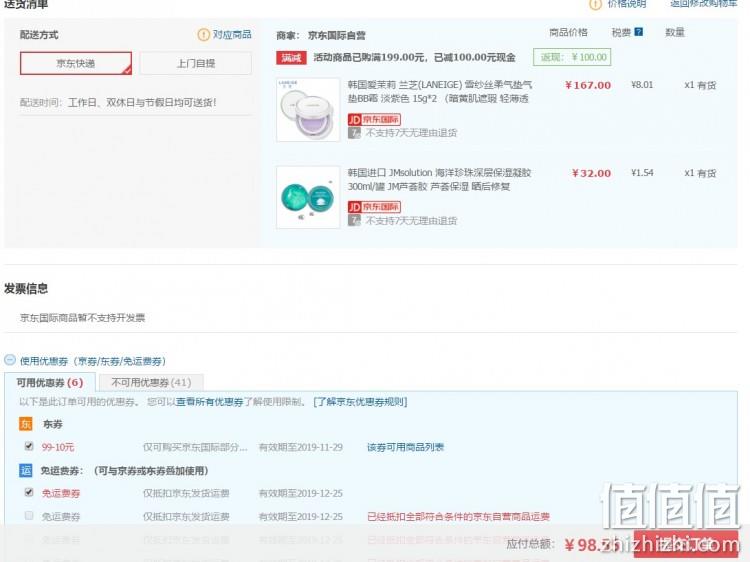Click 京东国际 badge under JMsolution item

tap(374, 207)
